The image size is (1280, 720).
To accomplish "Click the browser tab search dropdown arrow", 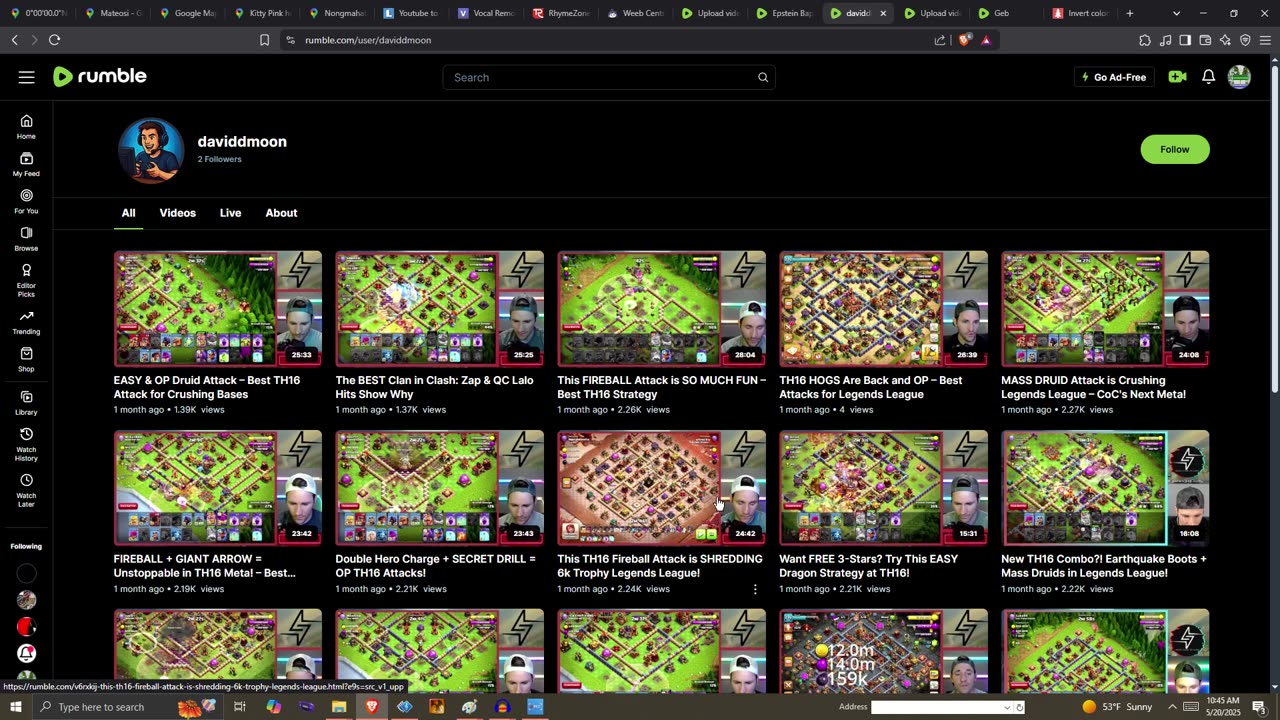I will point(1176,13).
